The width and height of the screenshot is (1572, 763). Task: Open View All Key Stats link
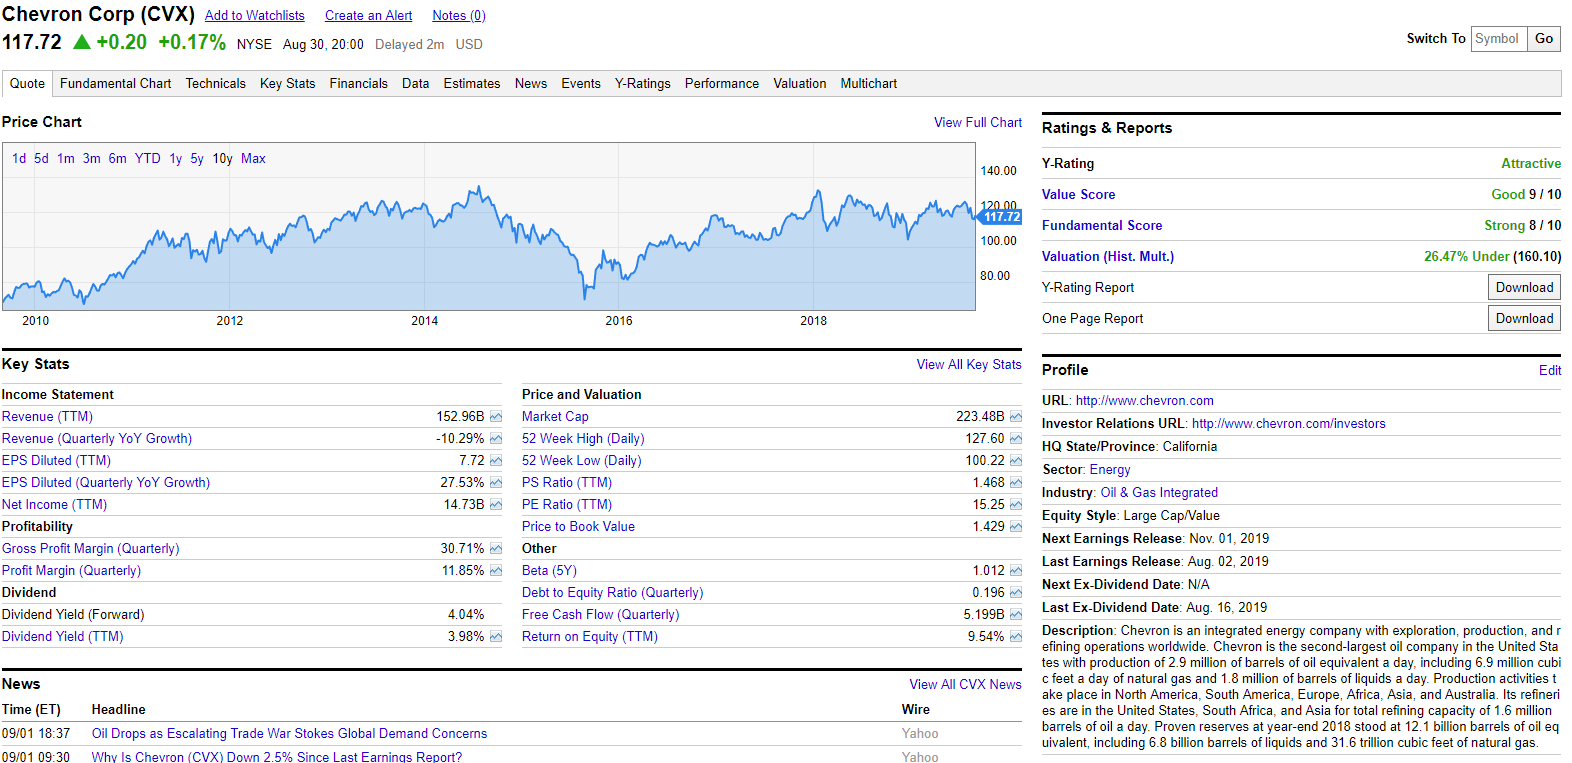coord(969,365)
